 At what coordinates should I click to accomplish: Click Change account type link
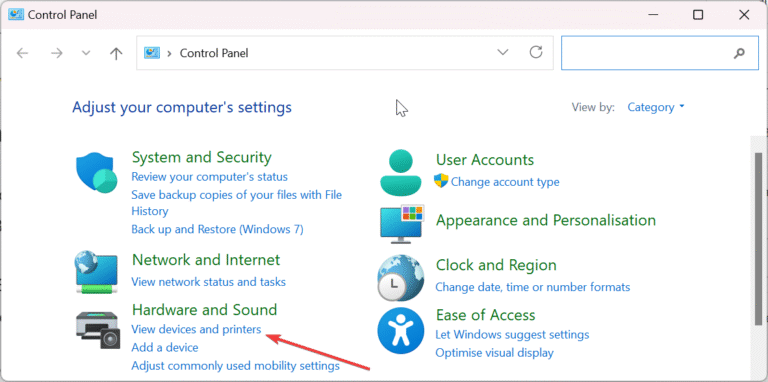click(x=505, y=182)
